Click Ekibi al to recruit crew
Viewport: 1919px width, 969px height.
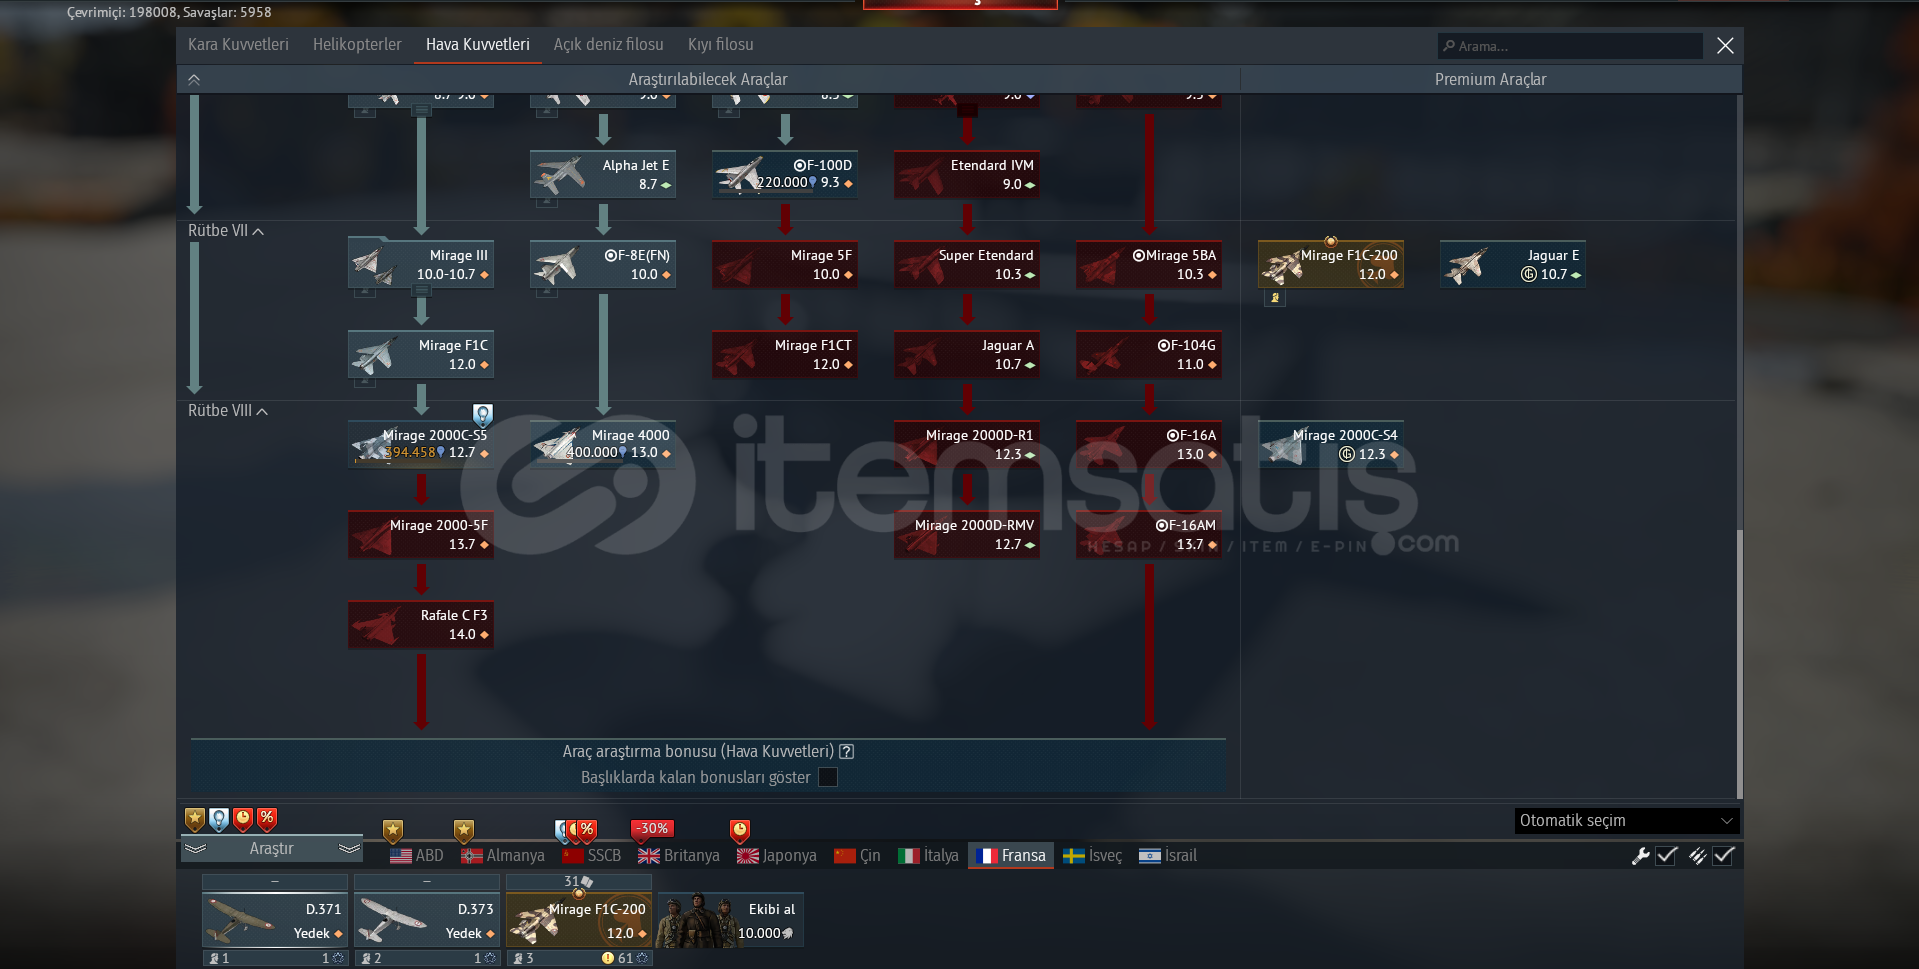pos(731,921)
